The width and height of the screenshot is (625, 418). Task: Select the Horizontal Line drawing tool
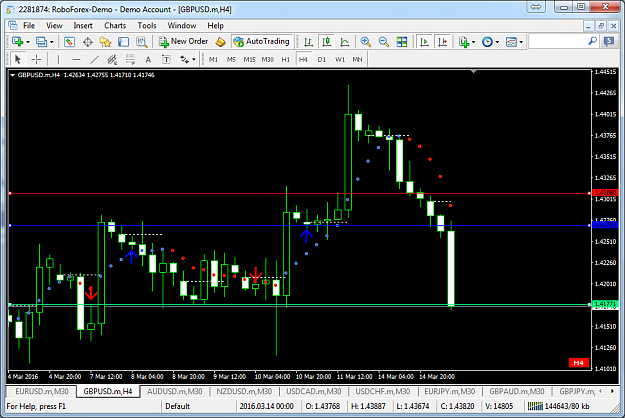pos(77,59)
